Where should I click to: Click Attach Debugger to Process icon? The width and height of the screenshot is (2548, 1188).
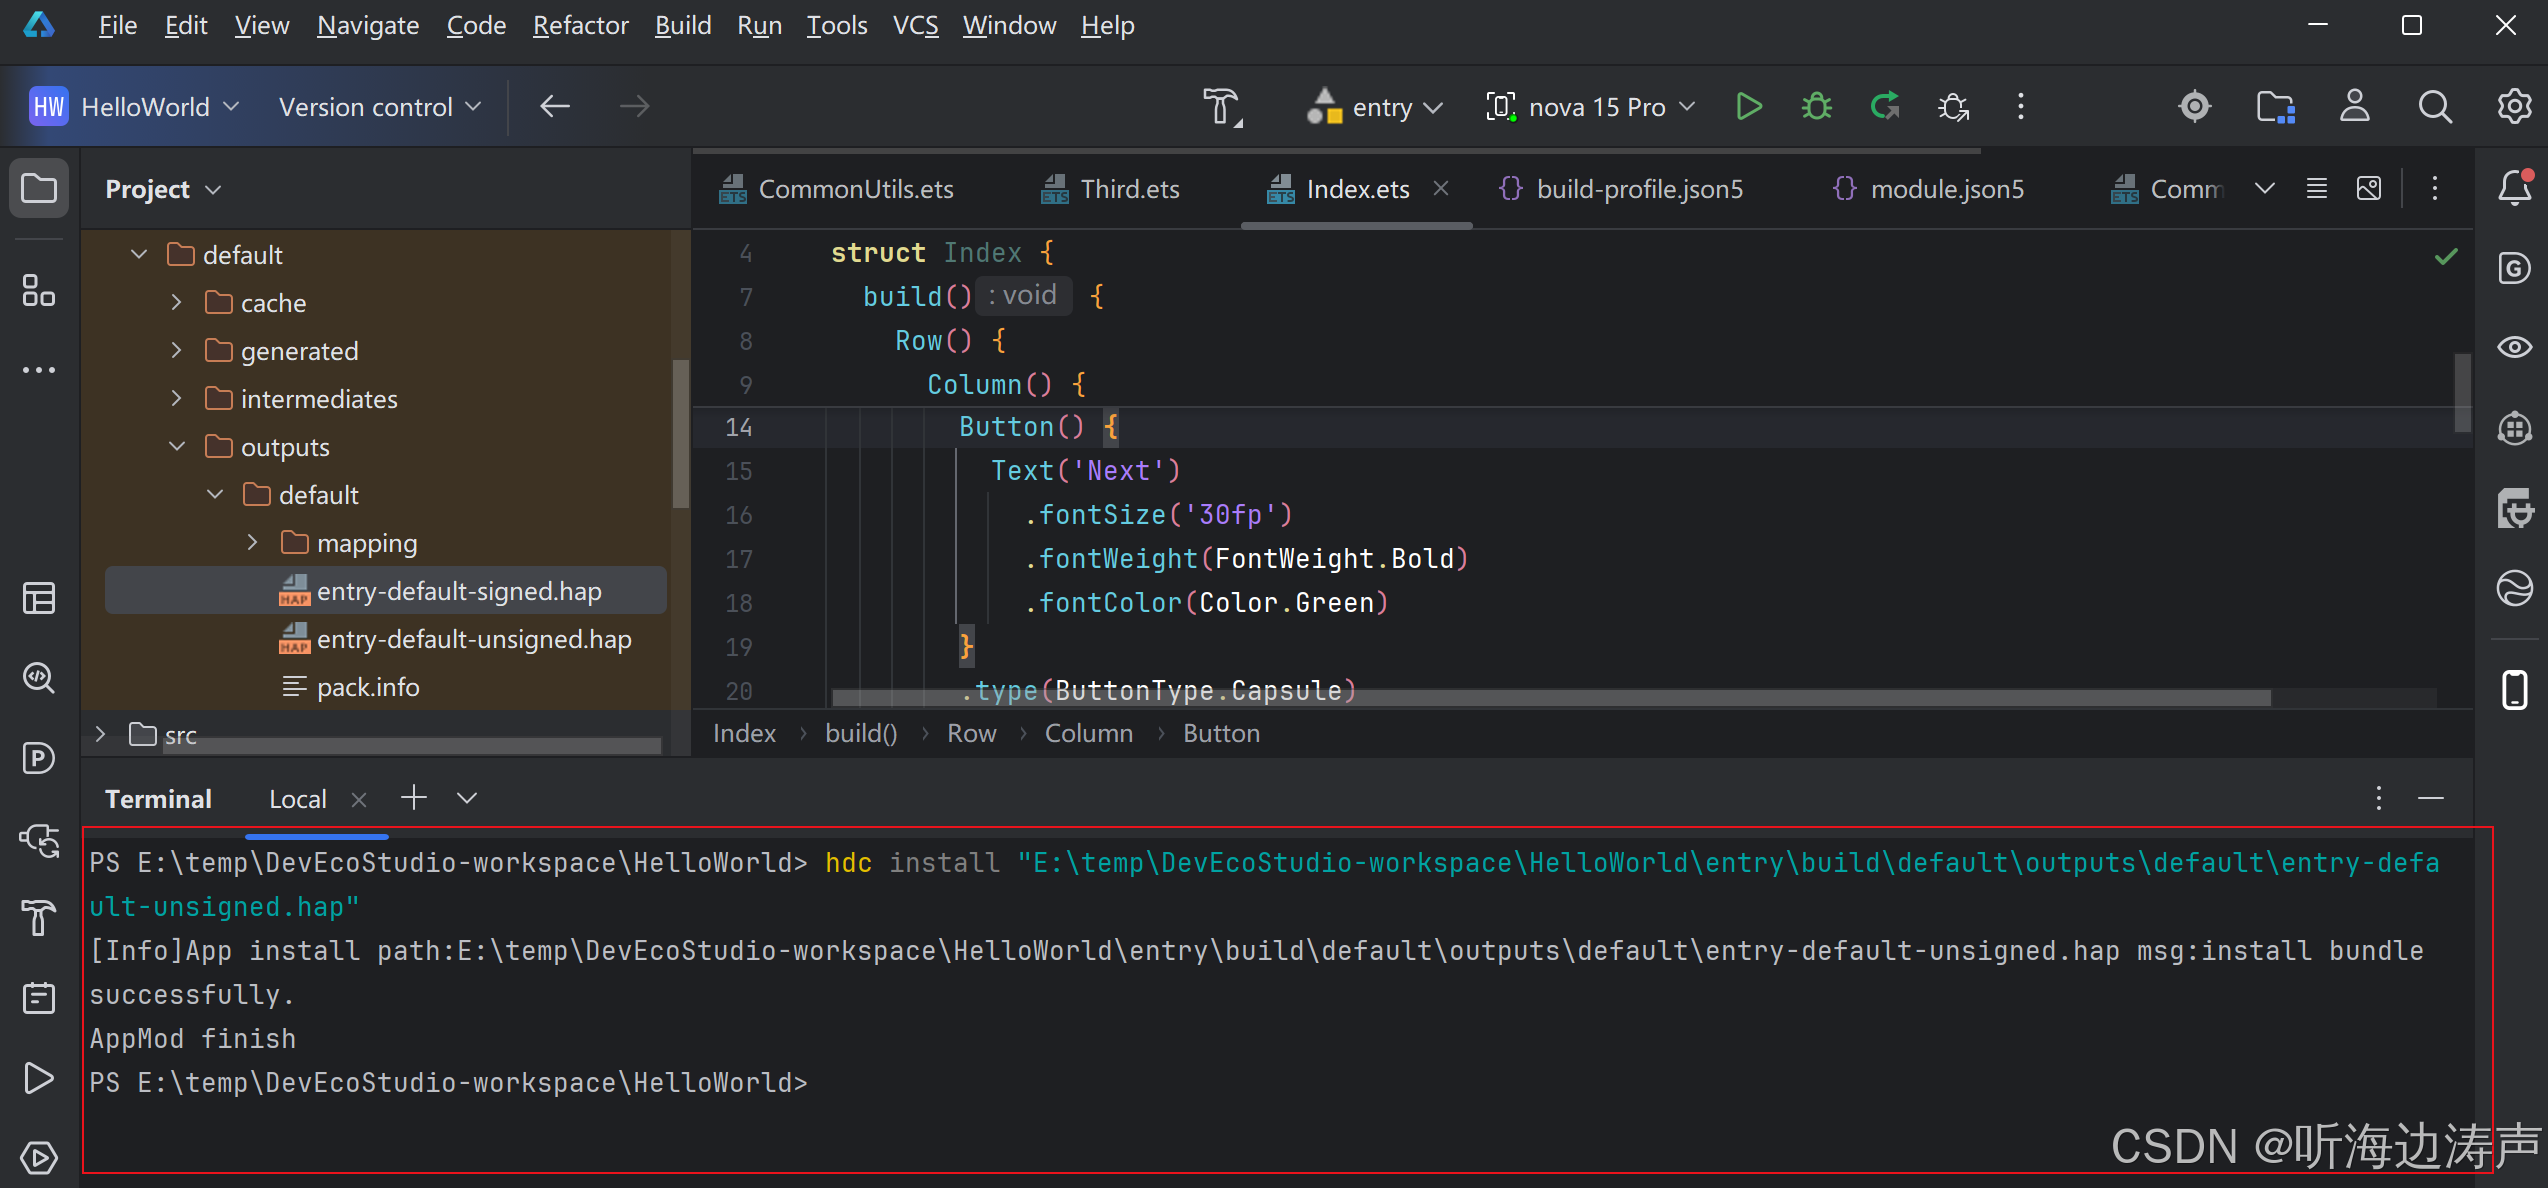tap(1953, 106)
